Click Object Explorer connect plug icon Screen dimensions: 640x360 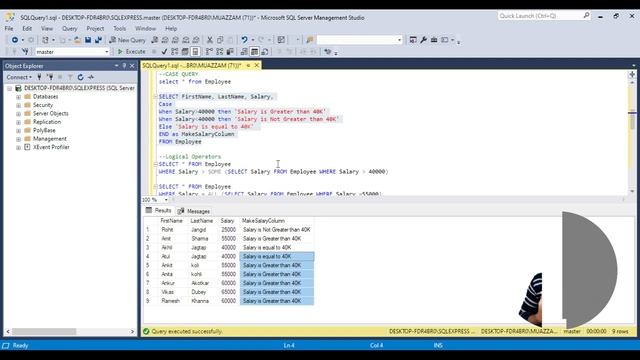[x=40, y=77]
